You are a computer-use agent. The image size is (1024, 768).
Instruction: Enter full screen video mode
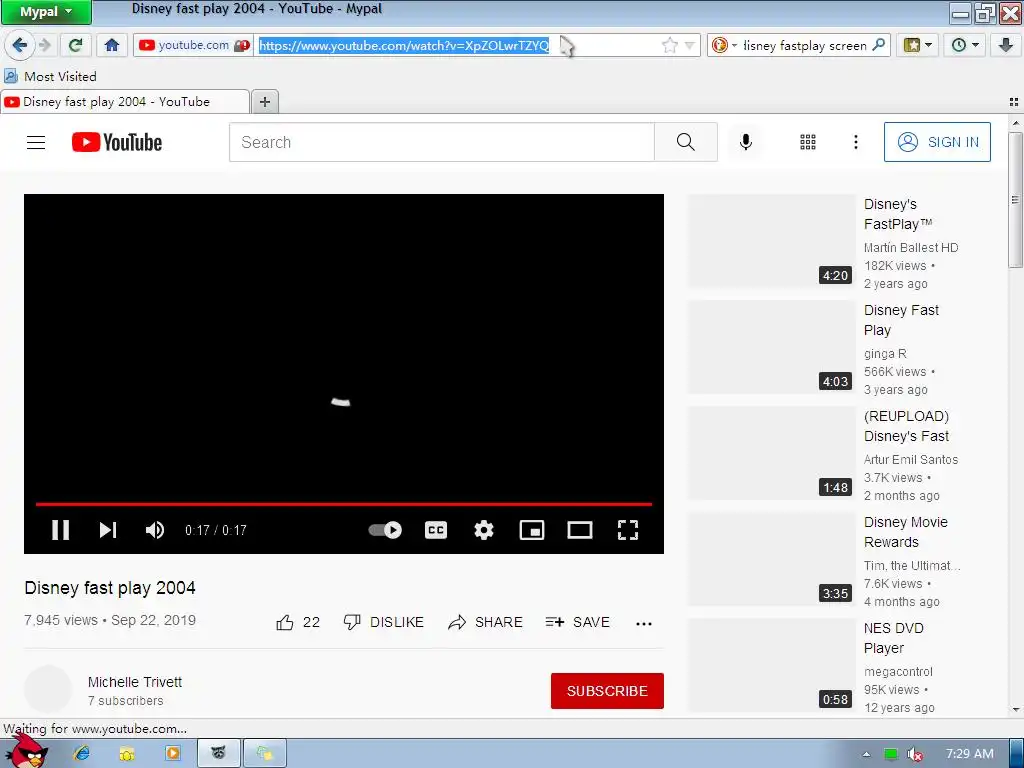(x=628, y=530)
